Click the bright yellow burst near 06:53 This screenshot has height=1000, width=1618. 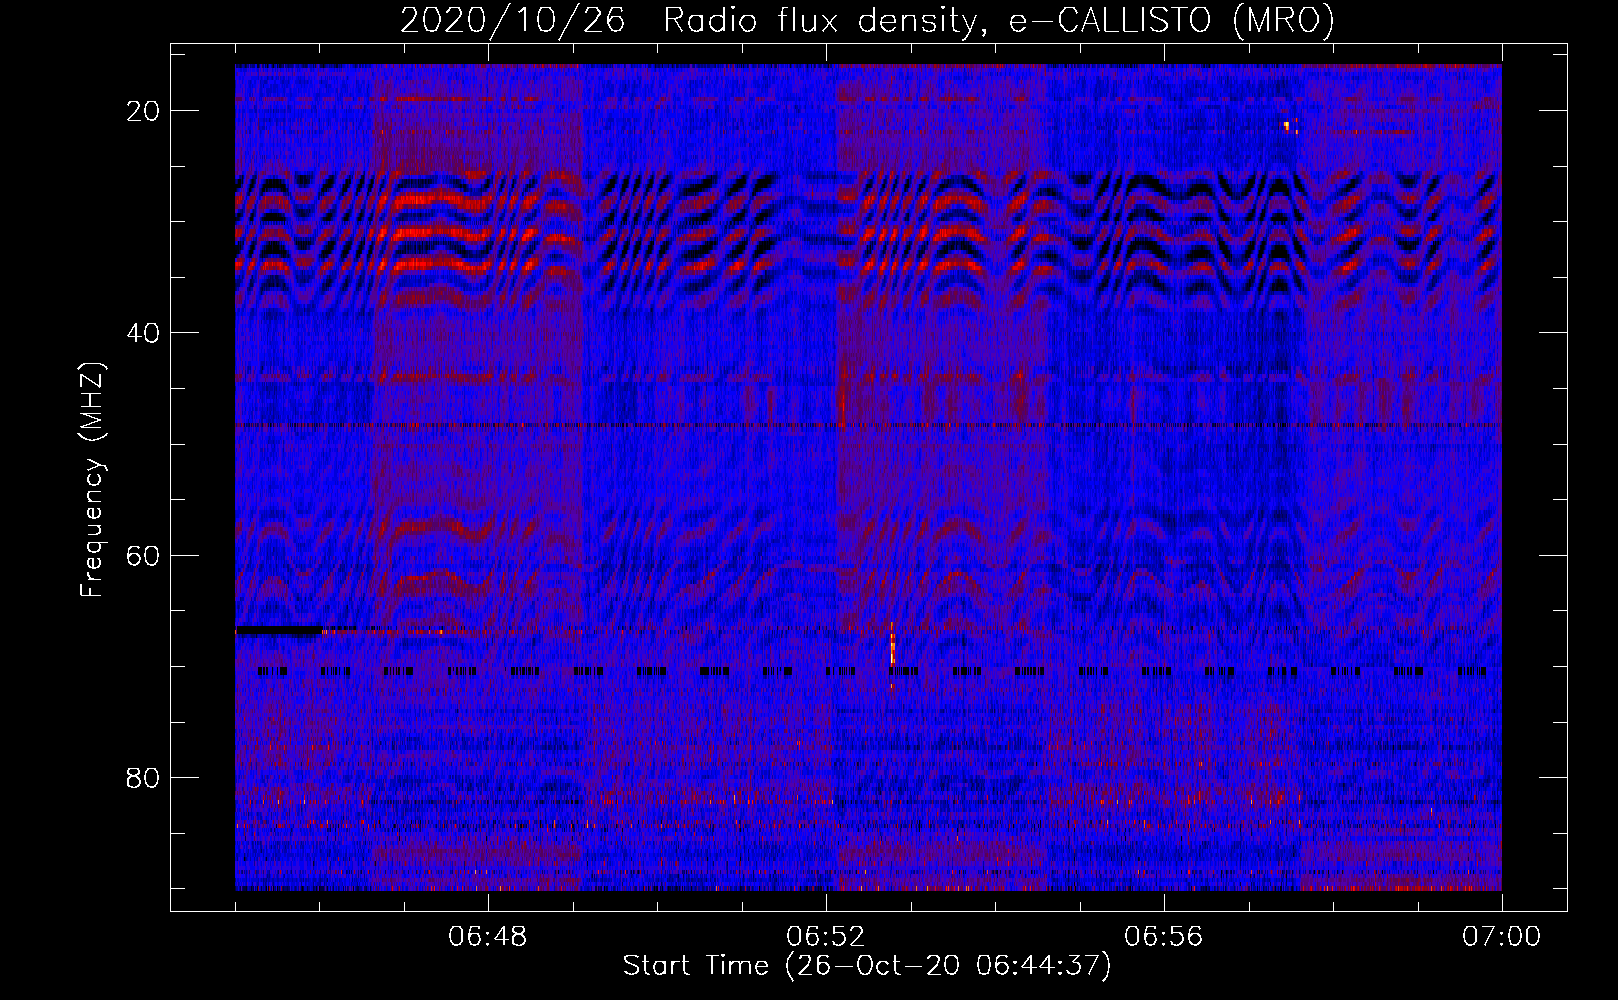(x=892, y=645)
